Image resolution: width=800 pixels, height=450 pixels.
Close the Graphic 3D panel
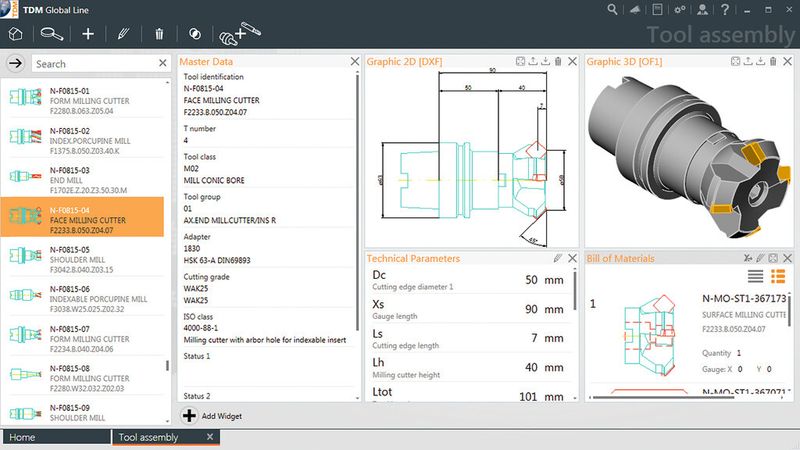point(788,61)
